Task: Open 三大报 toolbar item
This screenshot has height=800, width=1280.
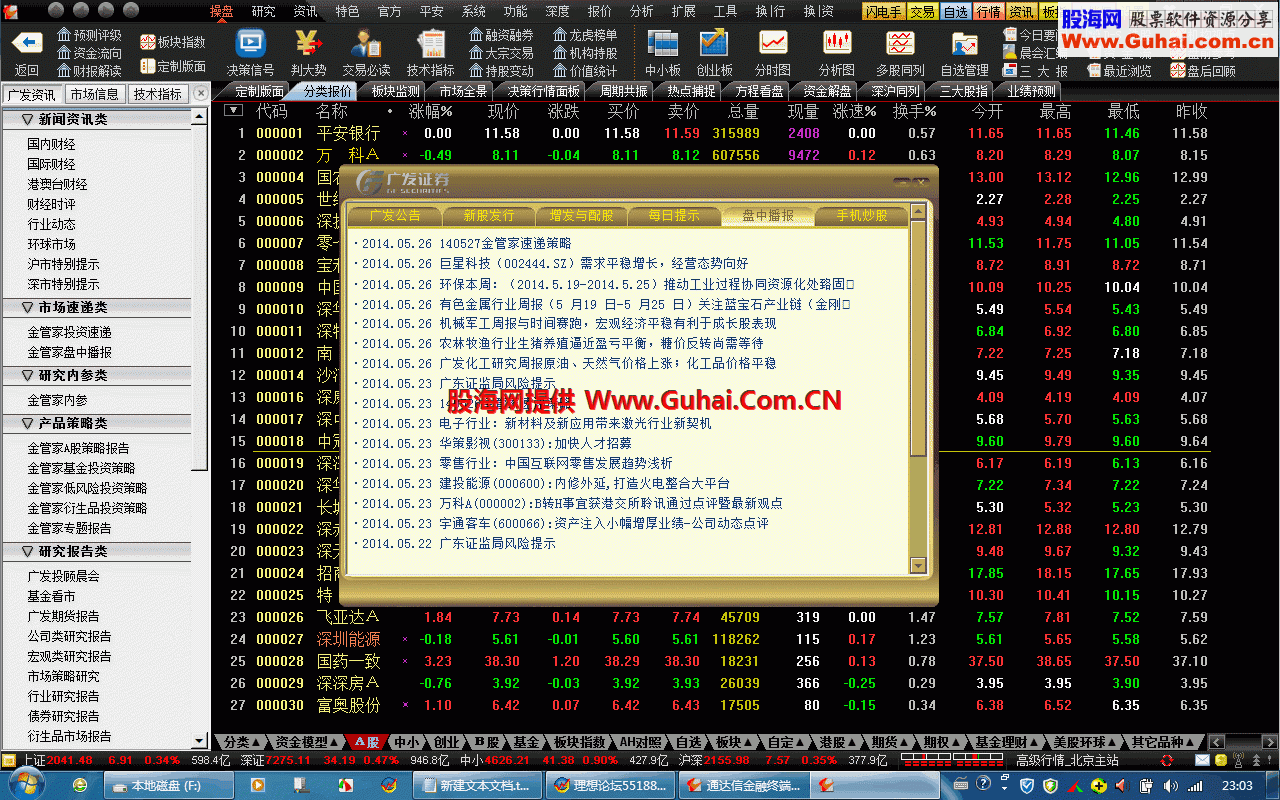Action: pos(1034,71)
